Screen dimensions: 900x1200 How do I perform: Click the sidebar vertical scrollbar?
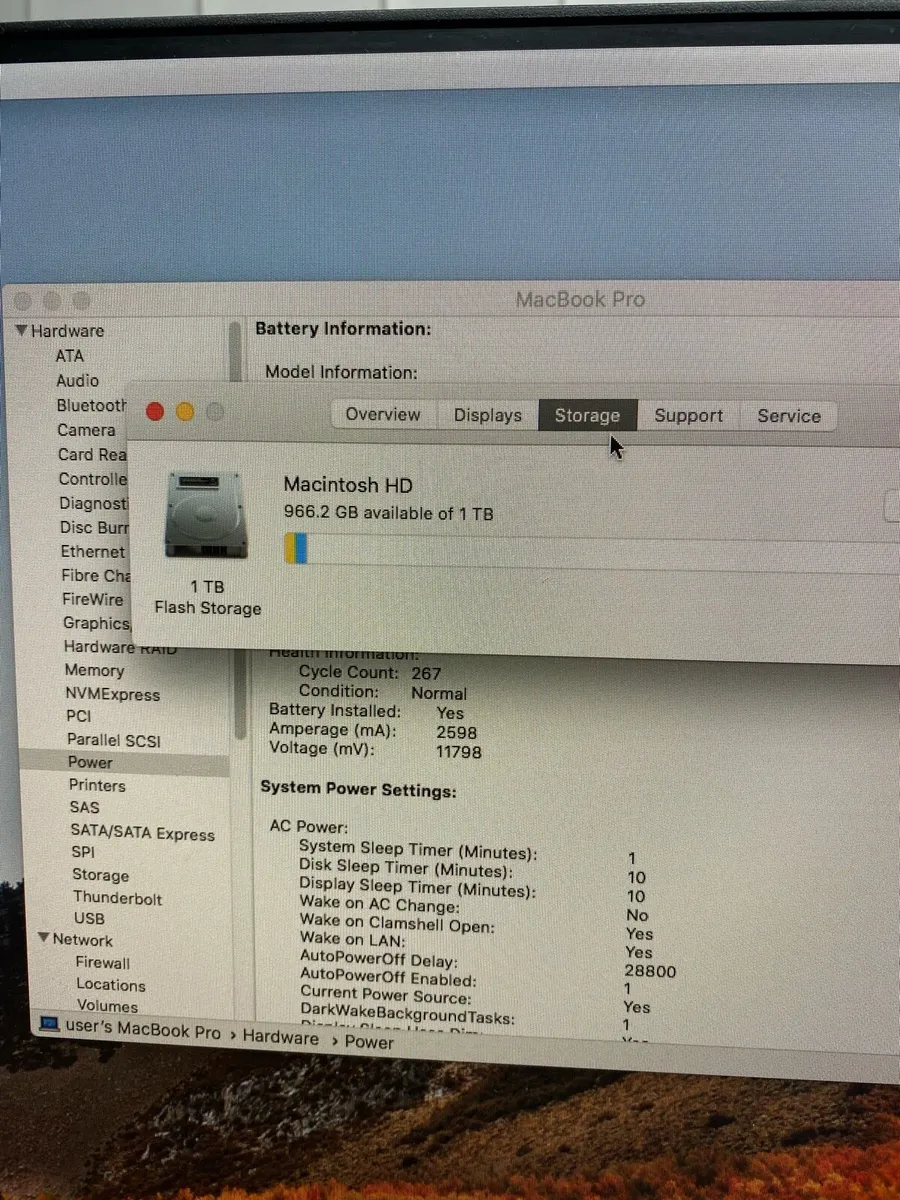[x=238, y=530]
